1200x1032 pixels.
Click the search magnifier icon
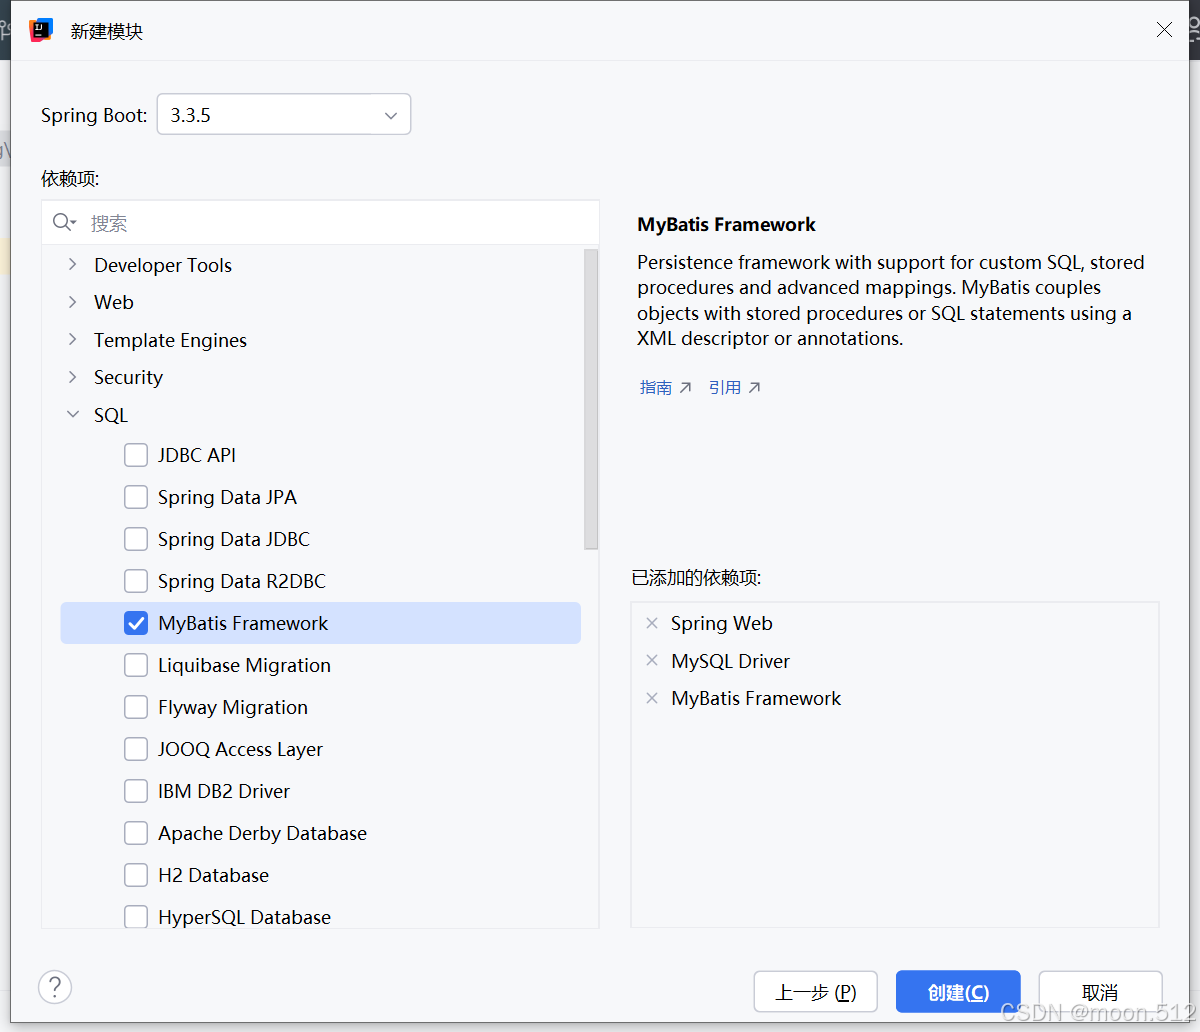64,222
